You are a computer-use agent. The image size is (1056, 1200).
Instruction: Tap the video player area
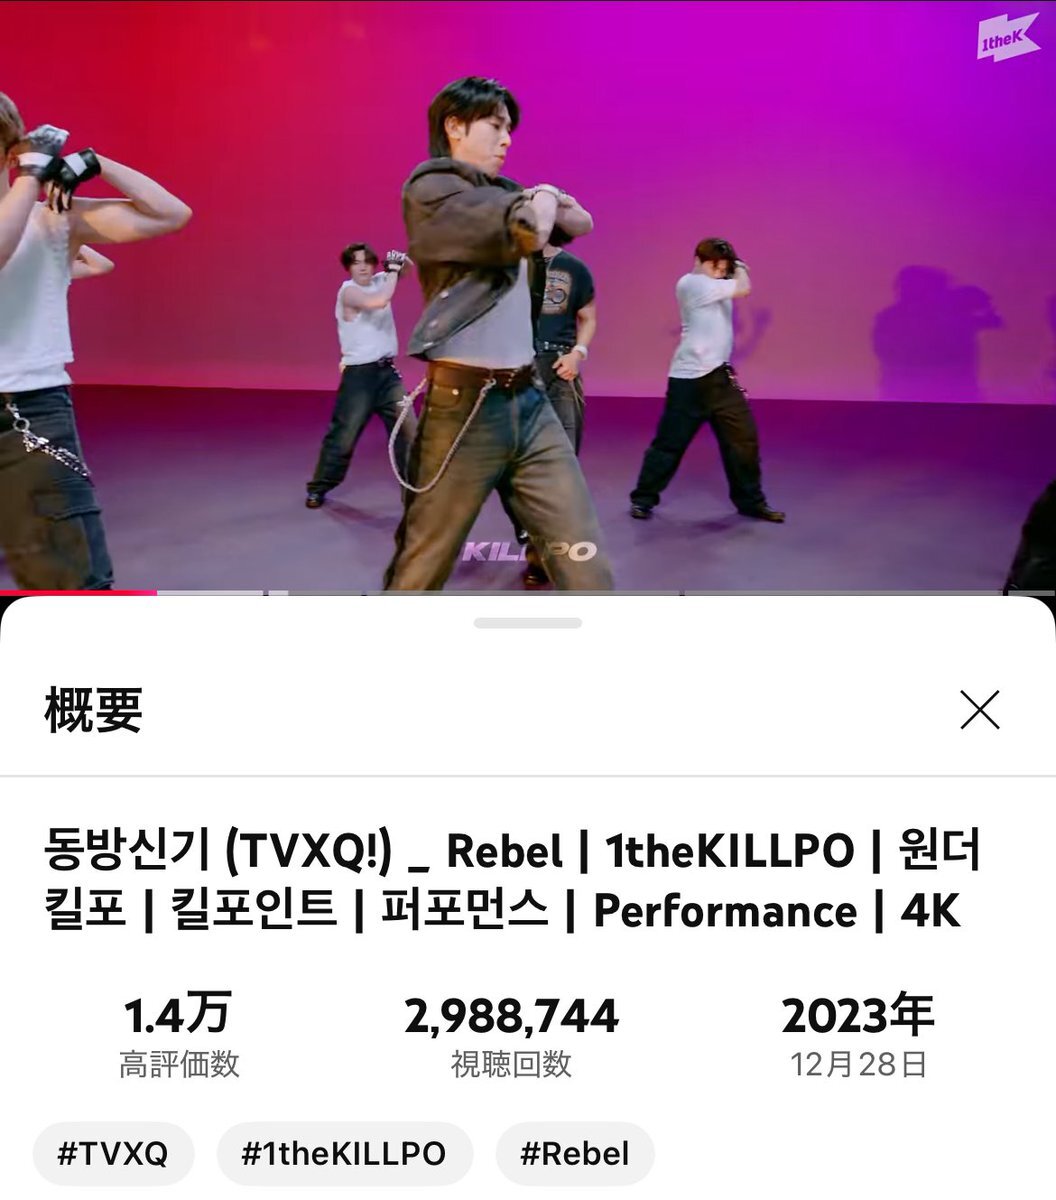pyautogui.click(x=528, y=295)
